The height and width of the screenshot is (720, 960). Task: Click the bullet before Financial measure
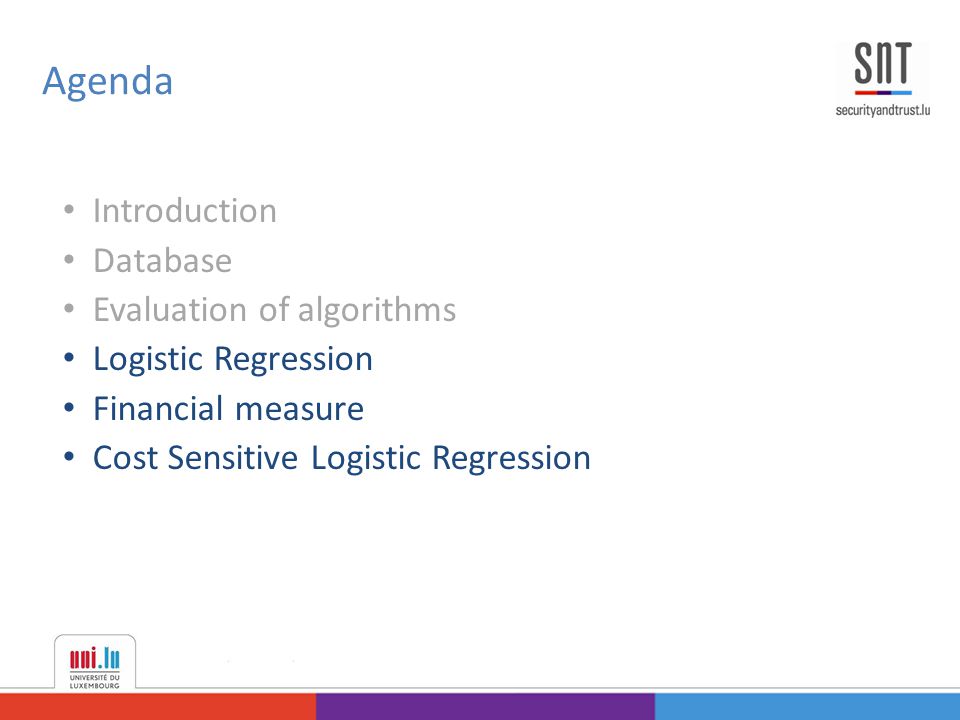(69, 407)
